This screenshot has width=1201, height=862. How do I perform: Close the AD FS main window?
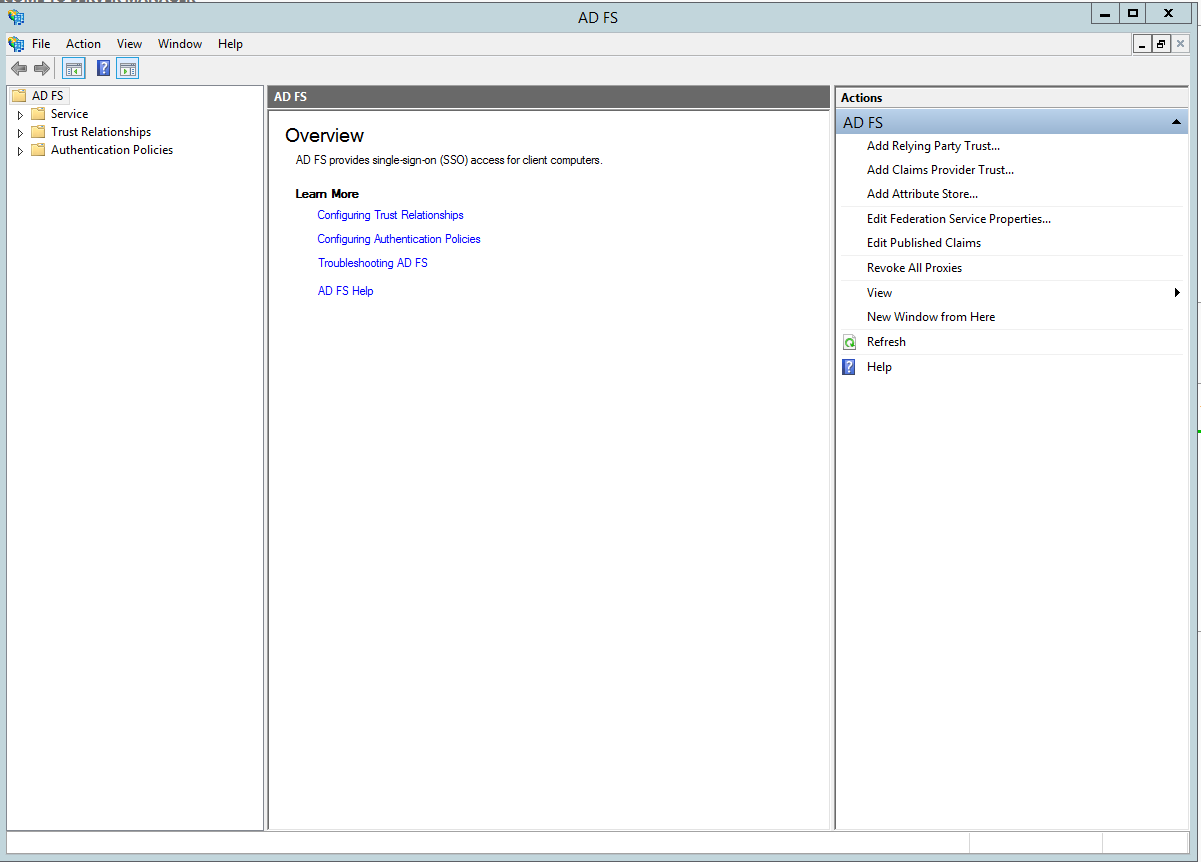click(x=1168, y=14)
